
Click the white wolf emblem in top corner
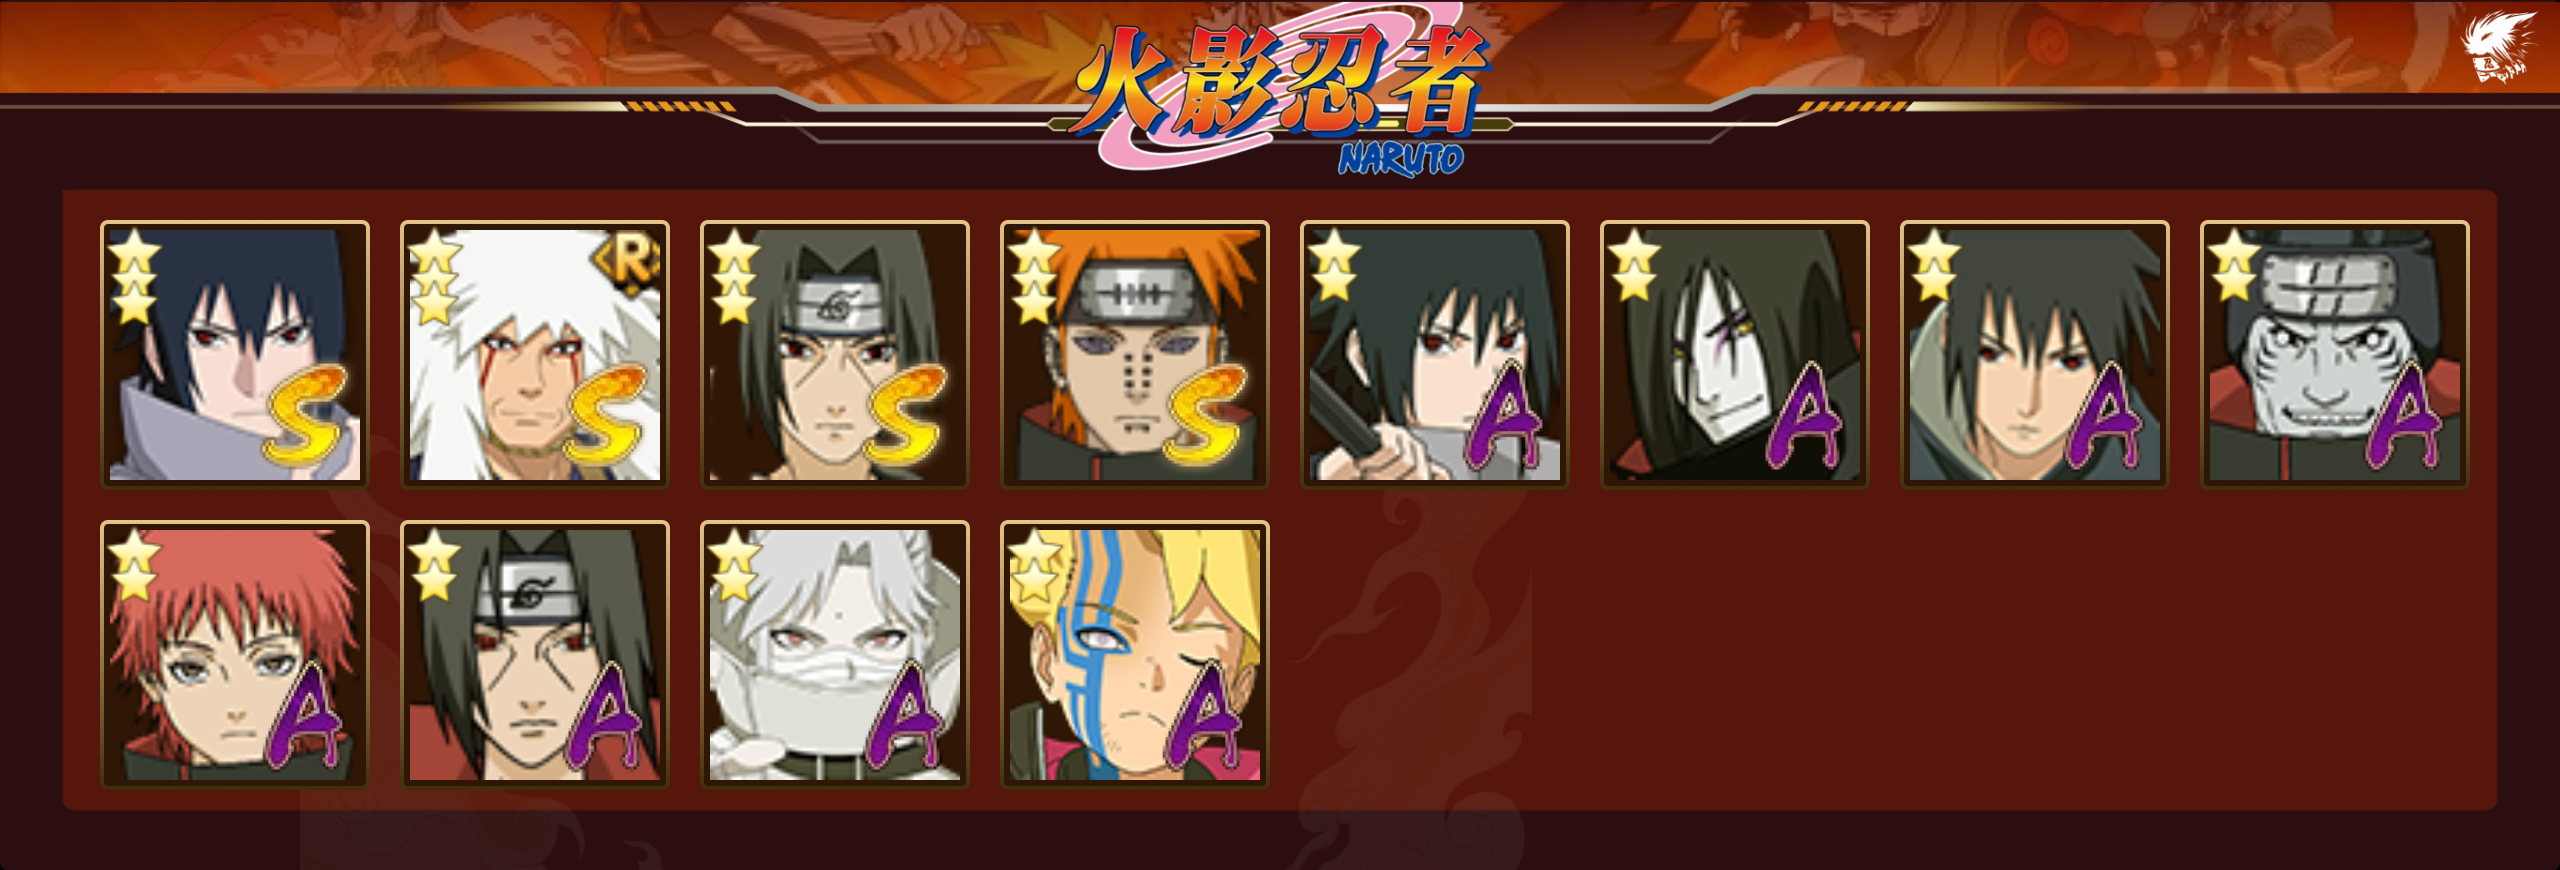(2497, 47)
